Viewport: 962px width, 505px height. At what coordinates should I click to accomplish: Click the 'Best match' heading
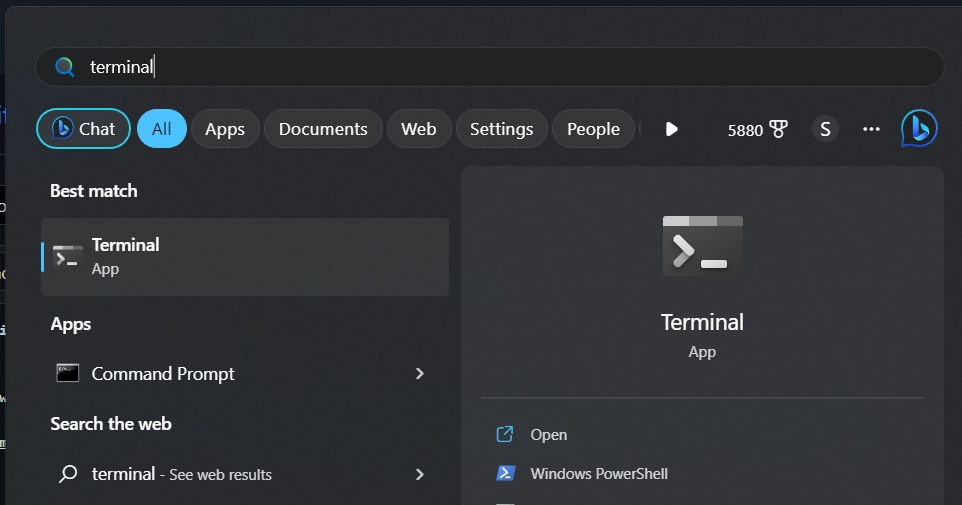94,191
